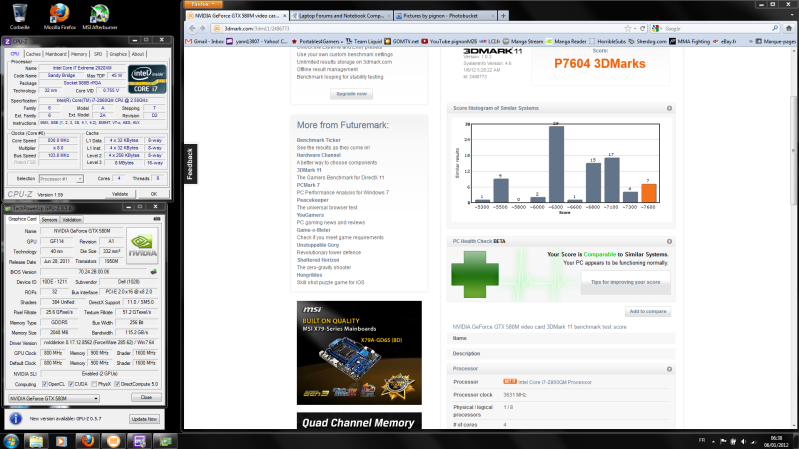Toggle the OpenCL checkbox in GPU-Z
This screenshot has height=449, width=799.
44,384
